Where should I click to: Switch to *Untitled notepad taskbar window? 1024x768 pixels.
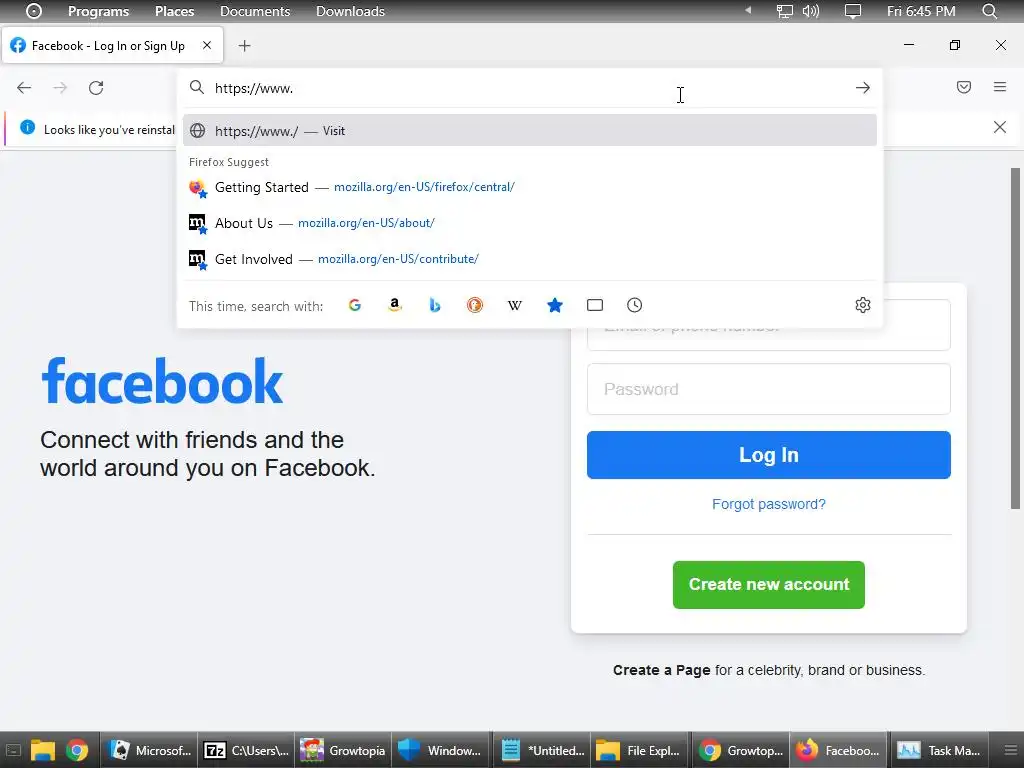542,750
